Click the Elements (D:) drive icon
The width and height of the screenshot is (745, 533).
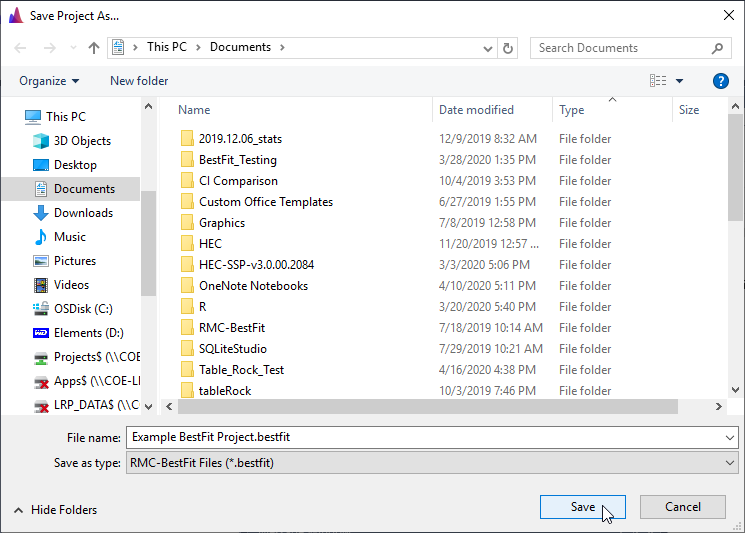[41, 333]
